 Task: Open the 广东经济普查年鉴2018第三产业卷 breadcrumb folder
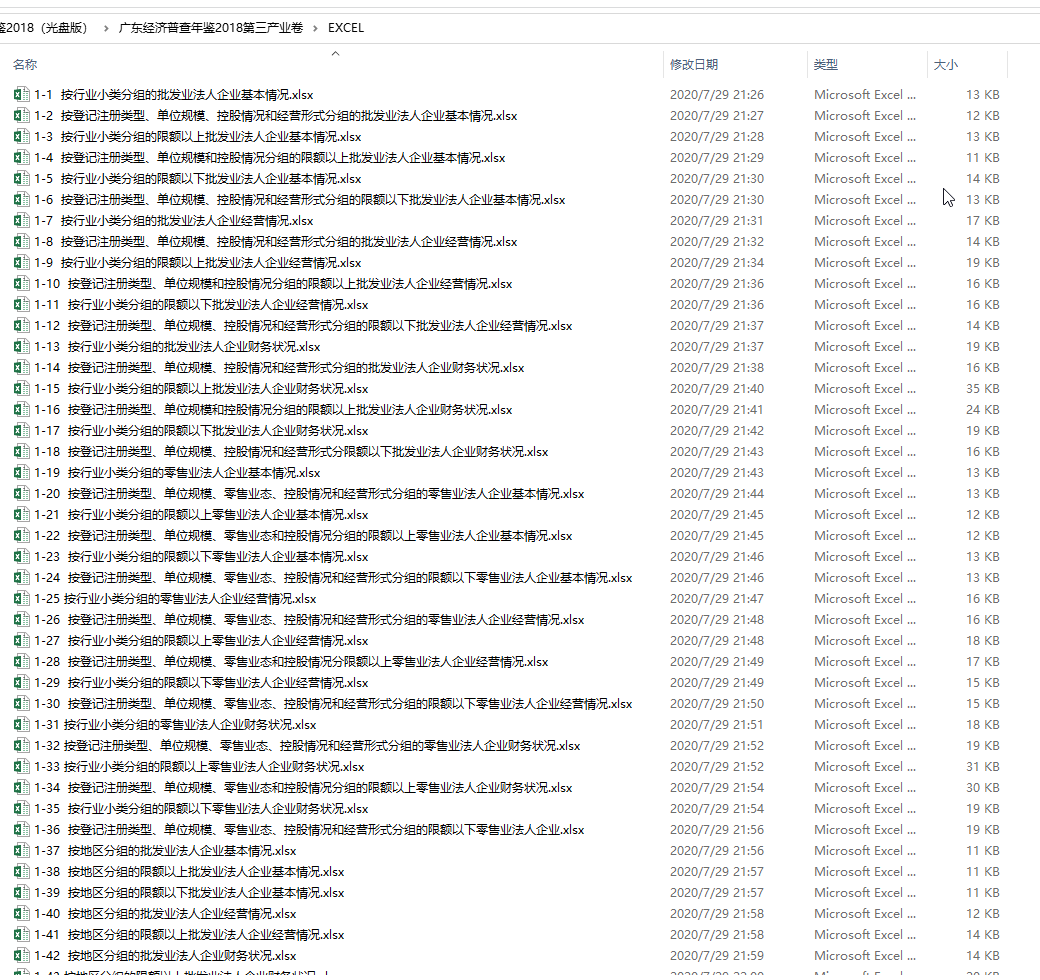click(211, 28)
